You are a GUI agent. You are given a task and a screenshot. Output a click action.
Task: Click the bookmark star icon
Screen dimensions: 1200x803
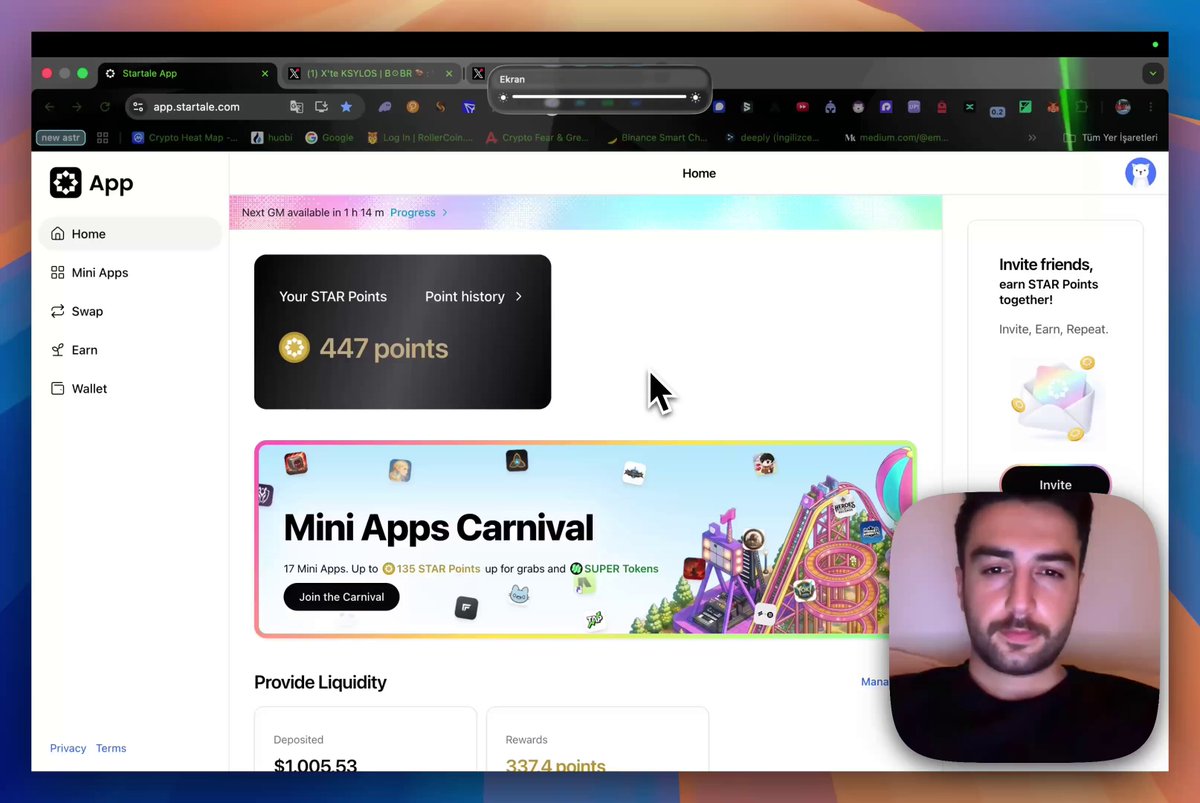346,107
